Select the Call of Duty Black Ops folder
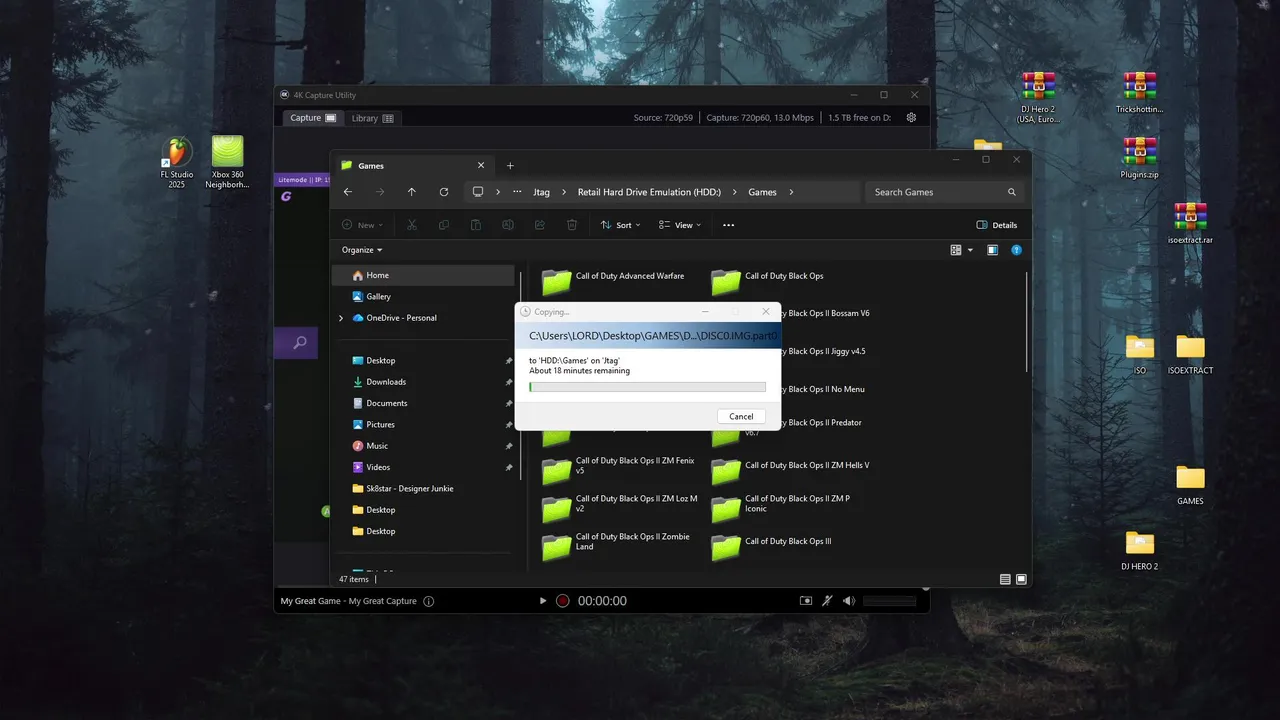Viewport: 1280px width, 720px height. pos(767,282)
